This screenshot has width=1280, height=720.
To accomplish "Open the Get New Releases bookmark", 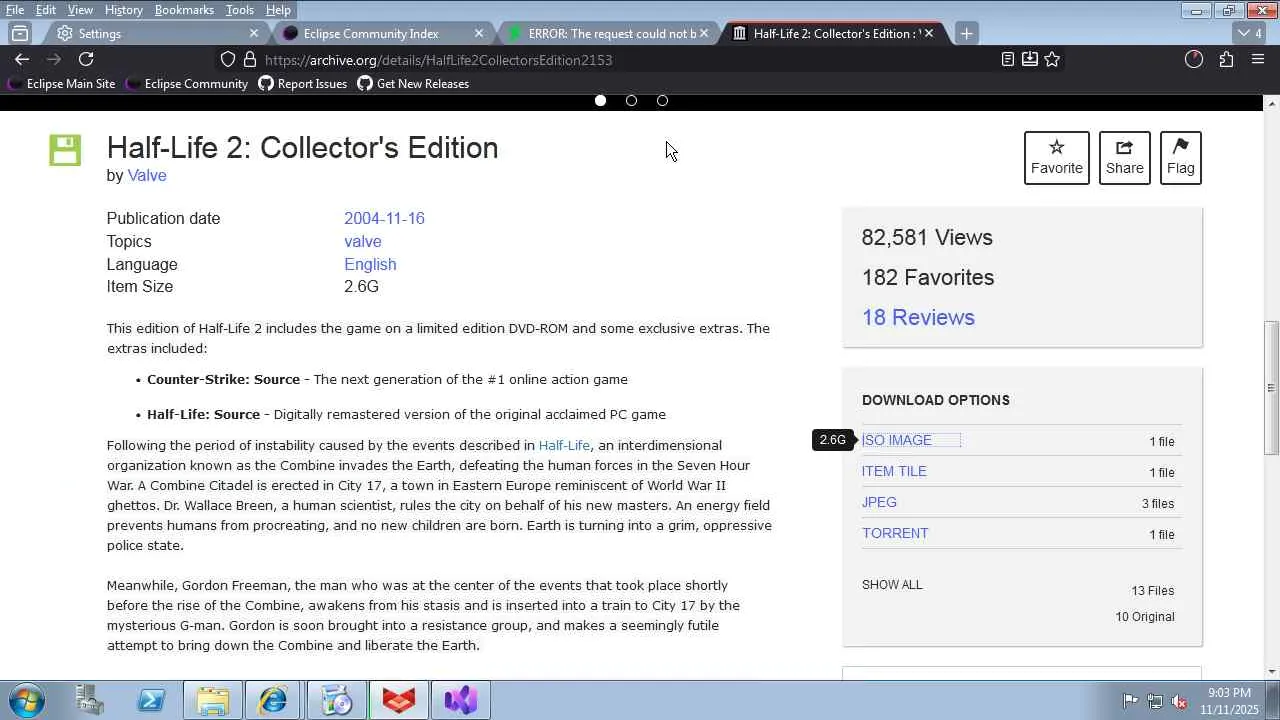I will pos(413,84).
